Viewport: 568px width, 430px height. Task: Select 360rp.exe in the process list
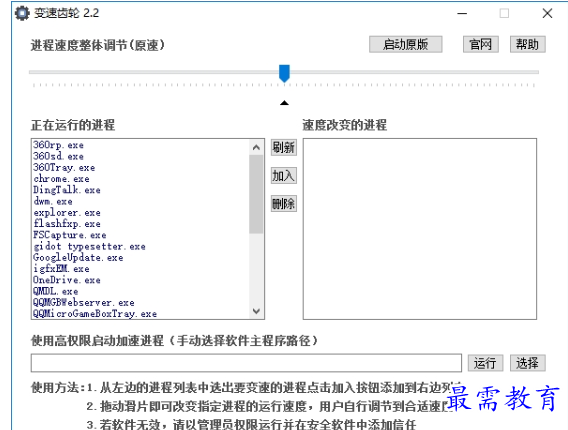[58, 145]
